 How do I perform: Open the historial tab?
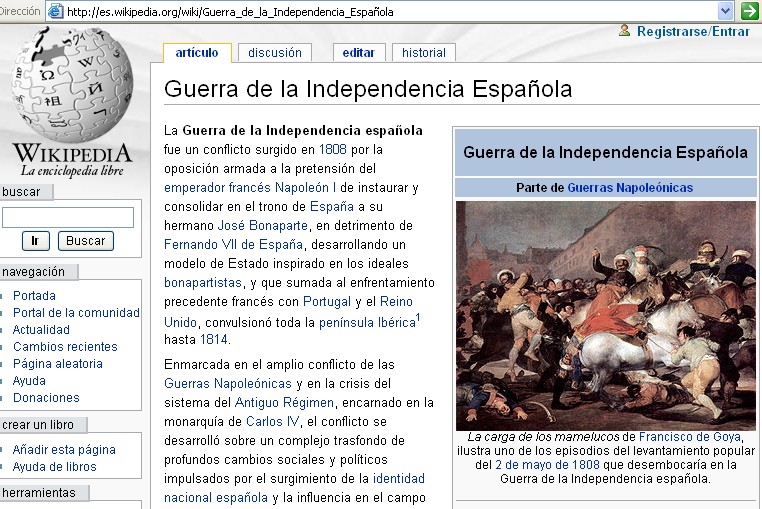tap(424, 53)
